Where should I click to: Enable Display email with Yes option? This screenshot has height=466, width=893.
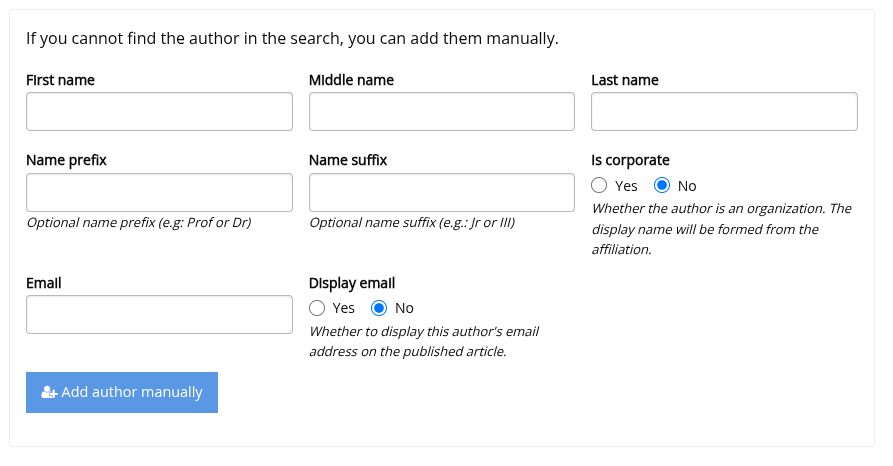point(317,308)
